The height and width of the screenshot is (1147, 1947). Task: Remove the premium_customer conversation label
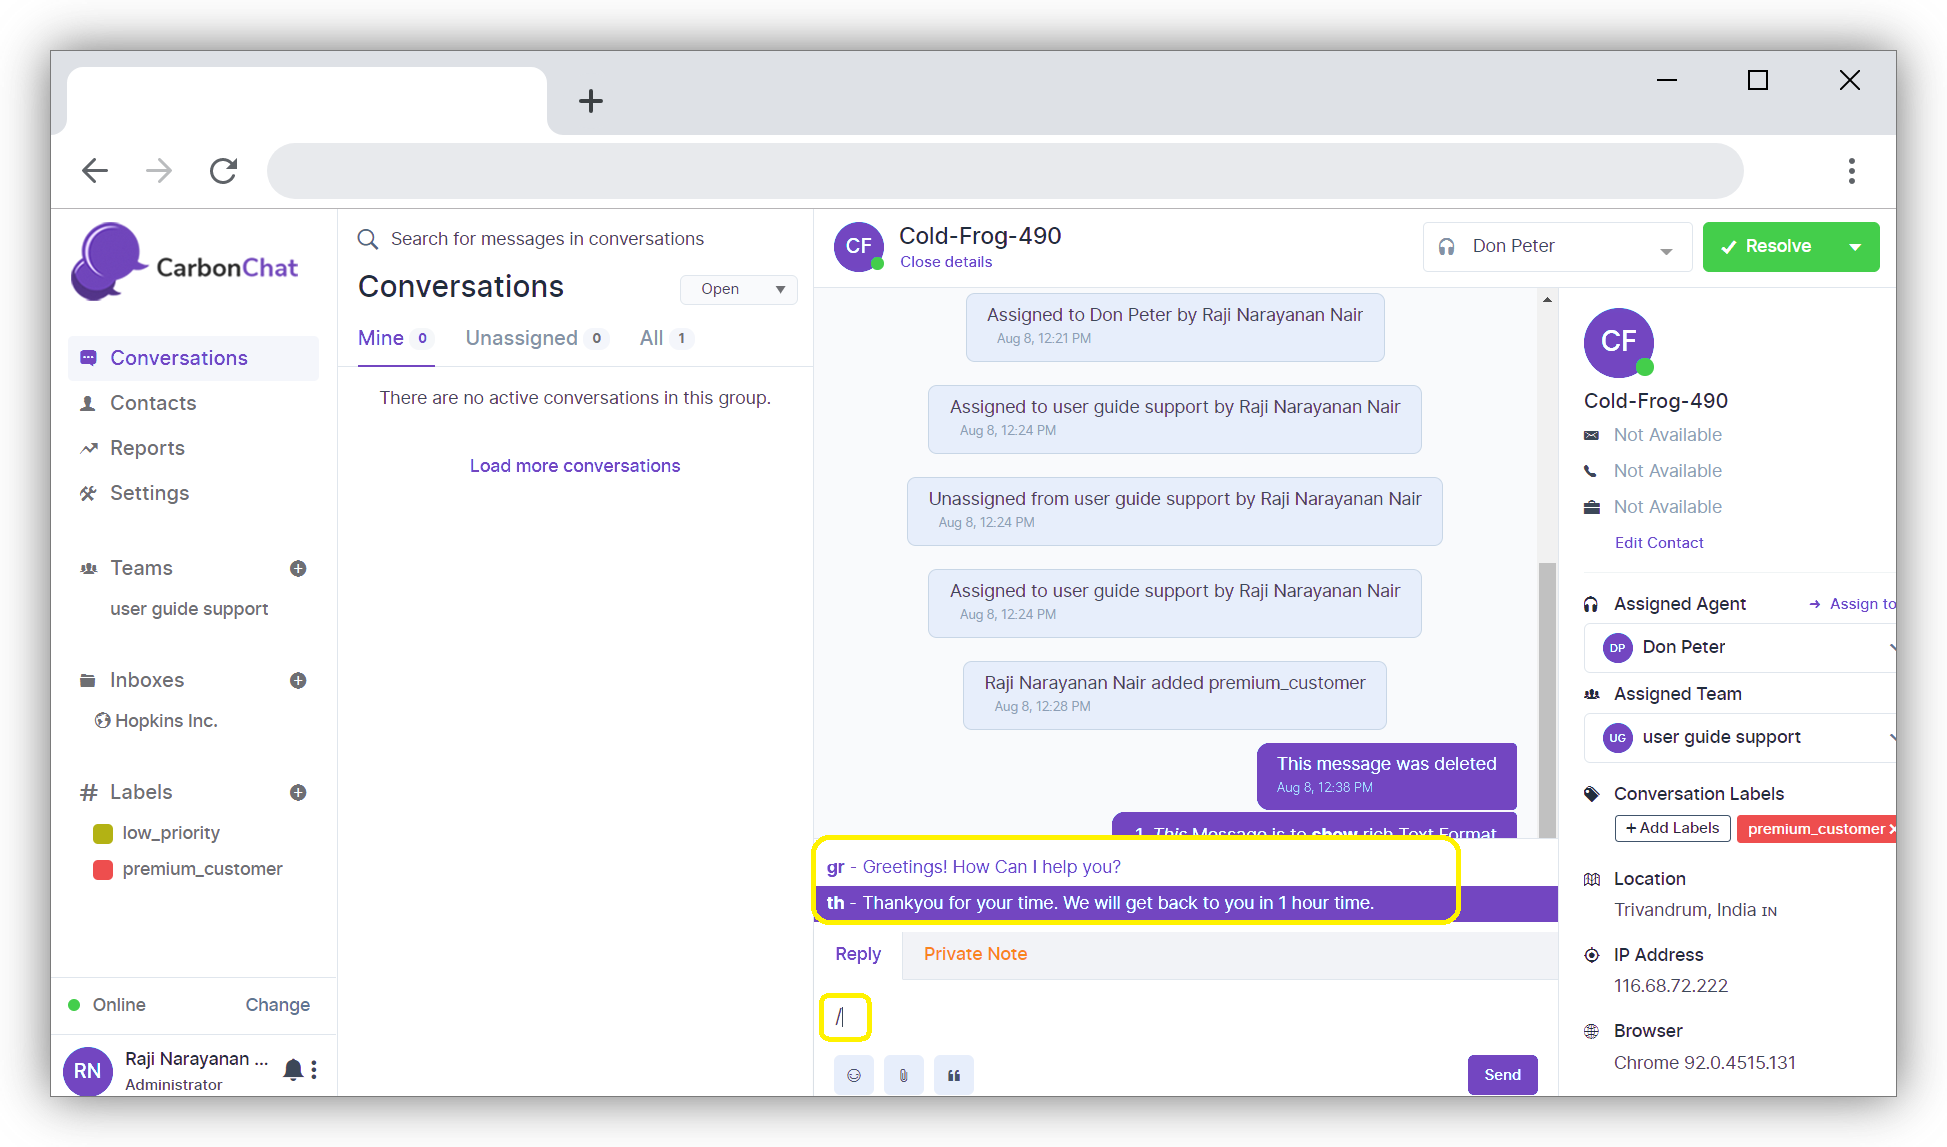[1891, 829]
